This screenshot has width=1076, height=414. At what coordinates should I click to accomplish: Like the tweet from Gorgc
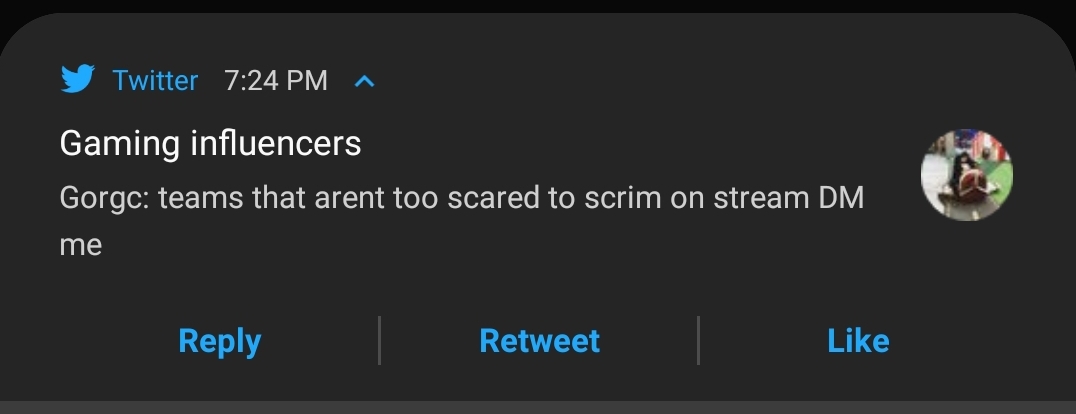(858, 341)
